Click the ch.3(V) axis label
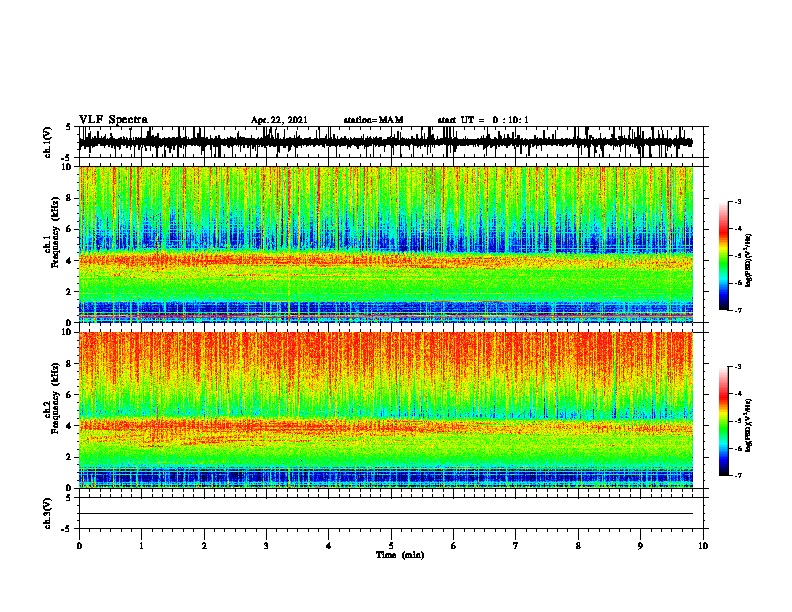The width and height of the screenshot is (792, 612). coord(48,513)
